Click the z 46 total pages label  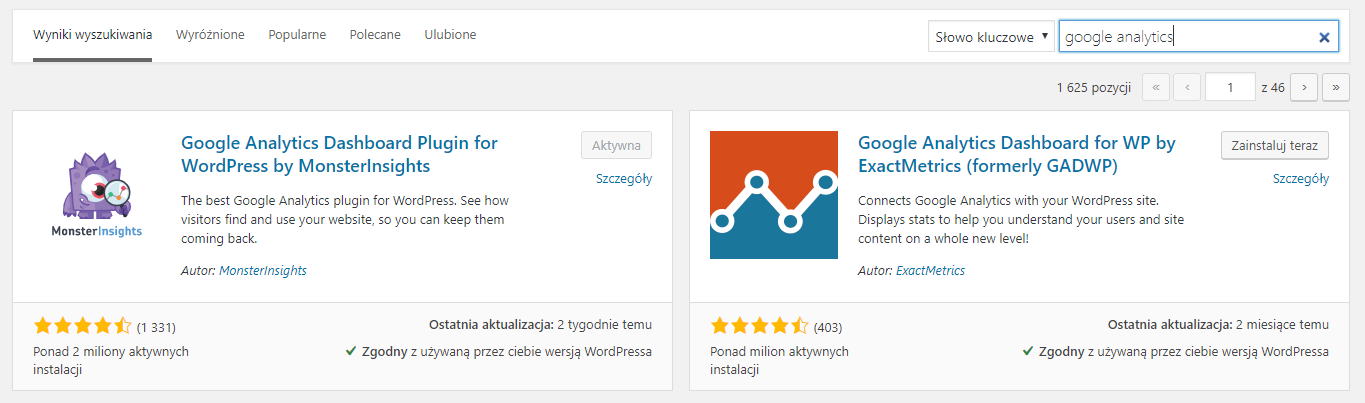click(1273, 88)
